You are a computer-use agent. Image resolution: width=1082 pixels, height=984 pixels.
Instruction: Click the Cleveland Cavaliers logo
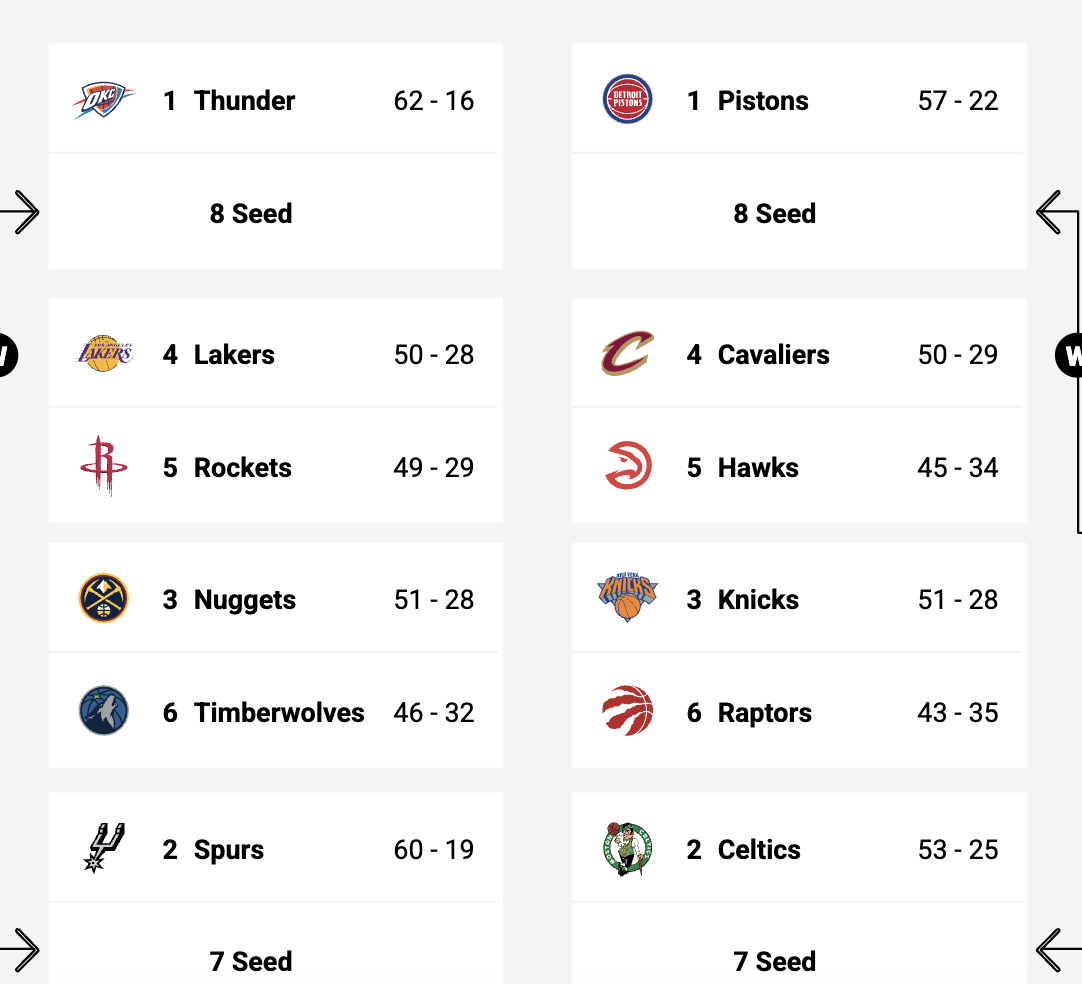pos(627,354)
